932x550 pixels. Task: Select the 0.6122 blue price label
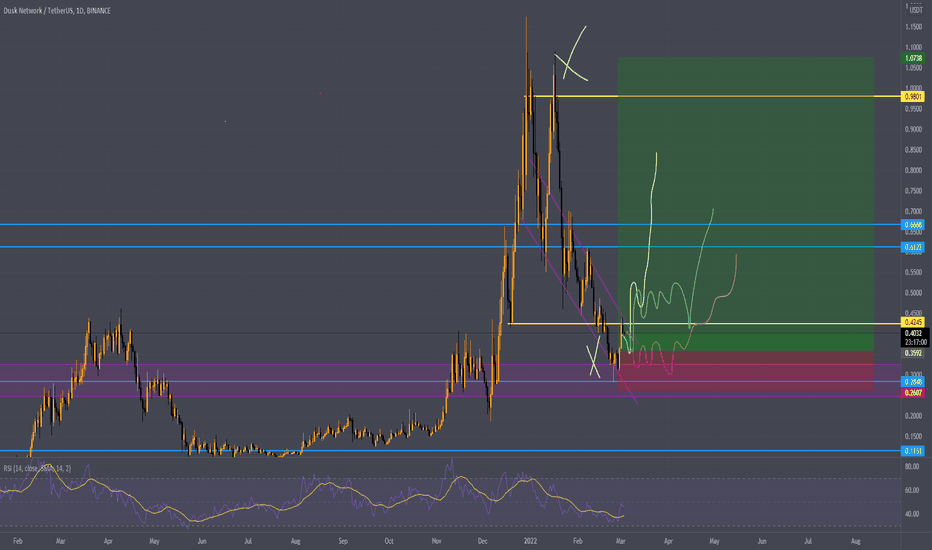[913, 247]
